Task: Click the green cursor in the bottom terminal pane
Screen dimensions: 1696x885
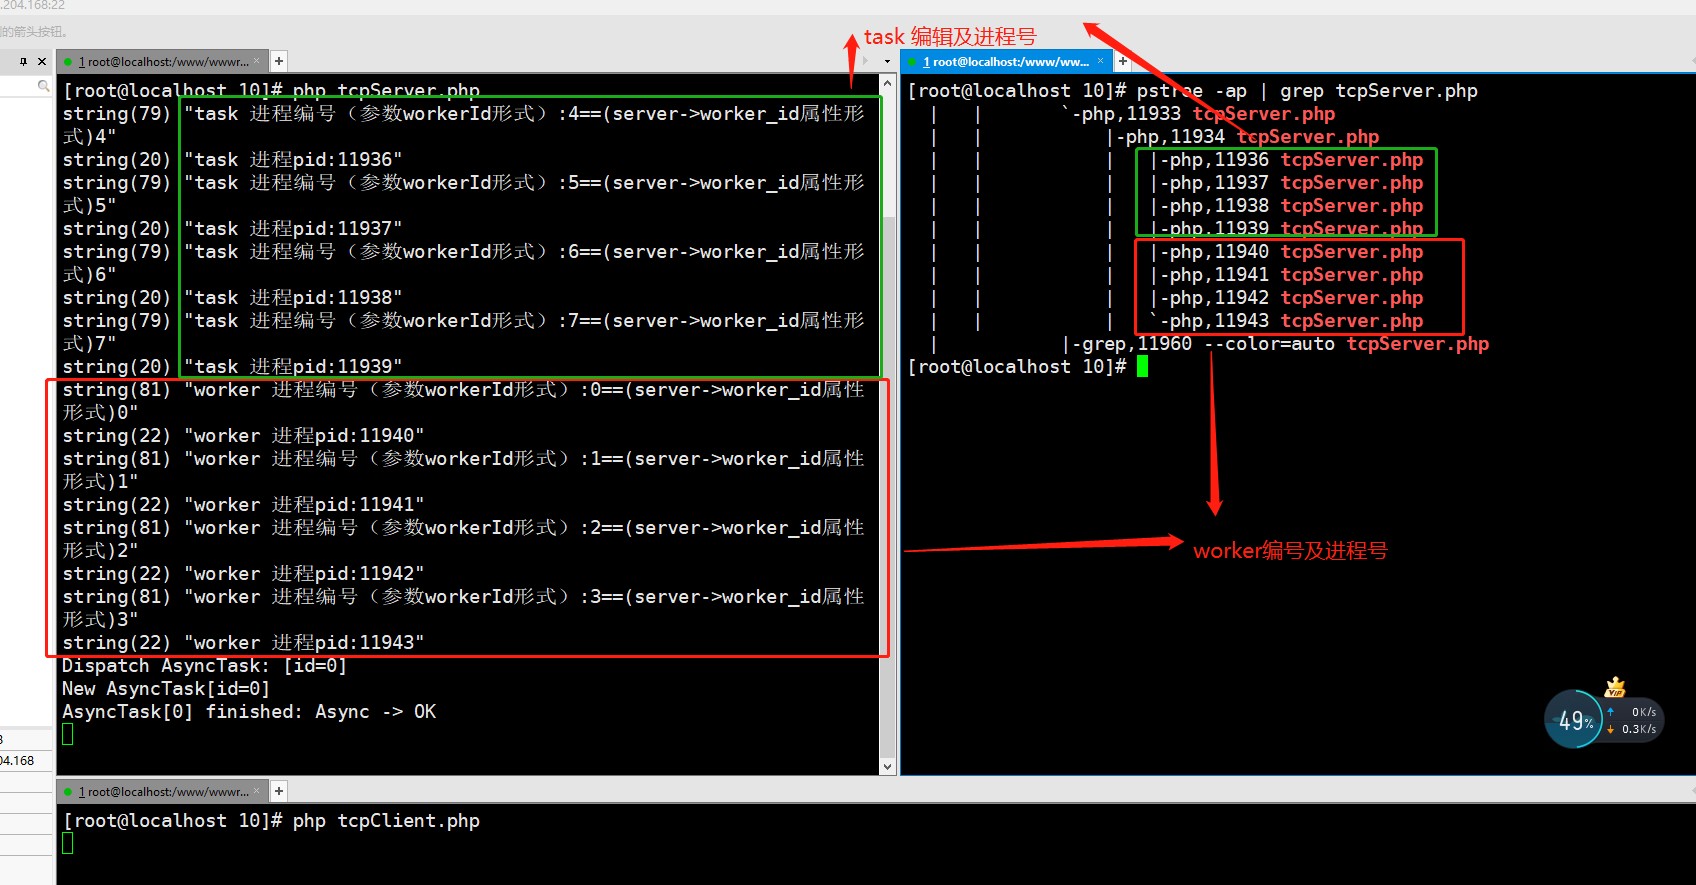Action: click(67, 843)
